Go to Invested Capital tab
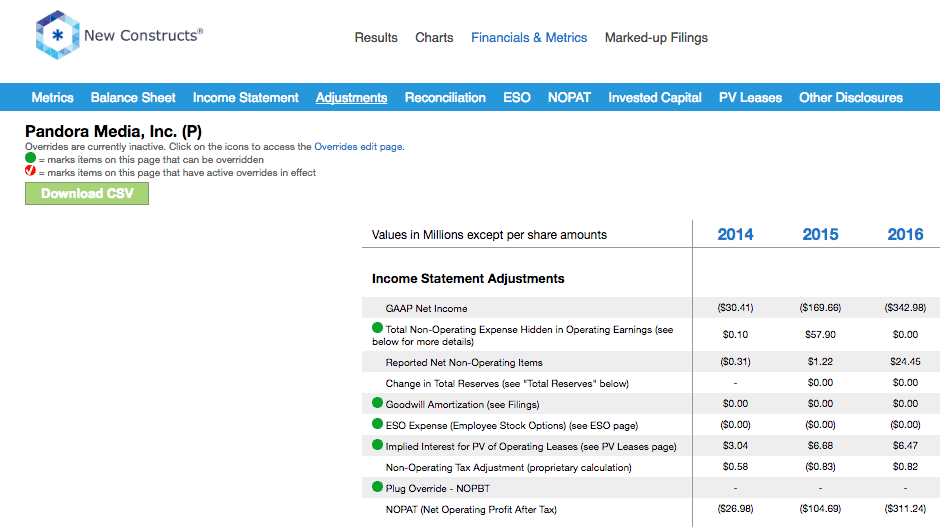This screenshot has height=527, width=940. click(x=655, y=97)
